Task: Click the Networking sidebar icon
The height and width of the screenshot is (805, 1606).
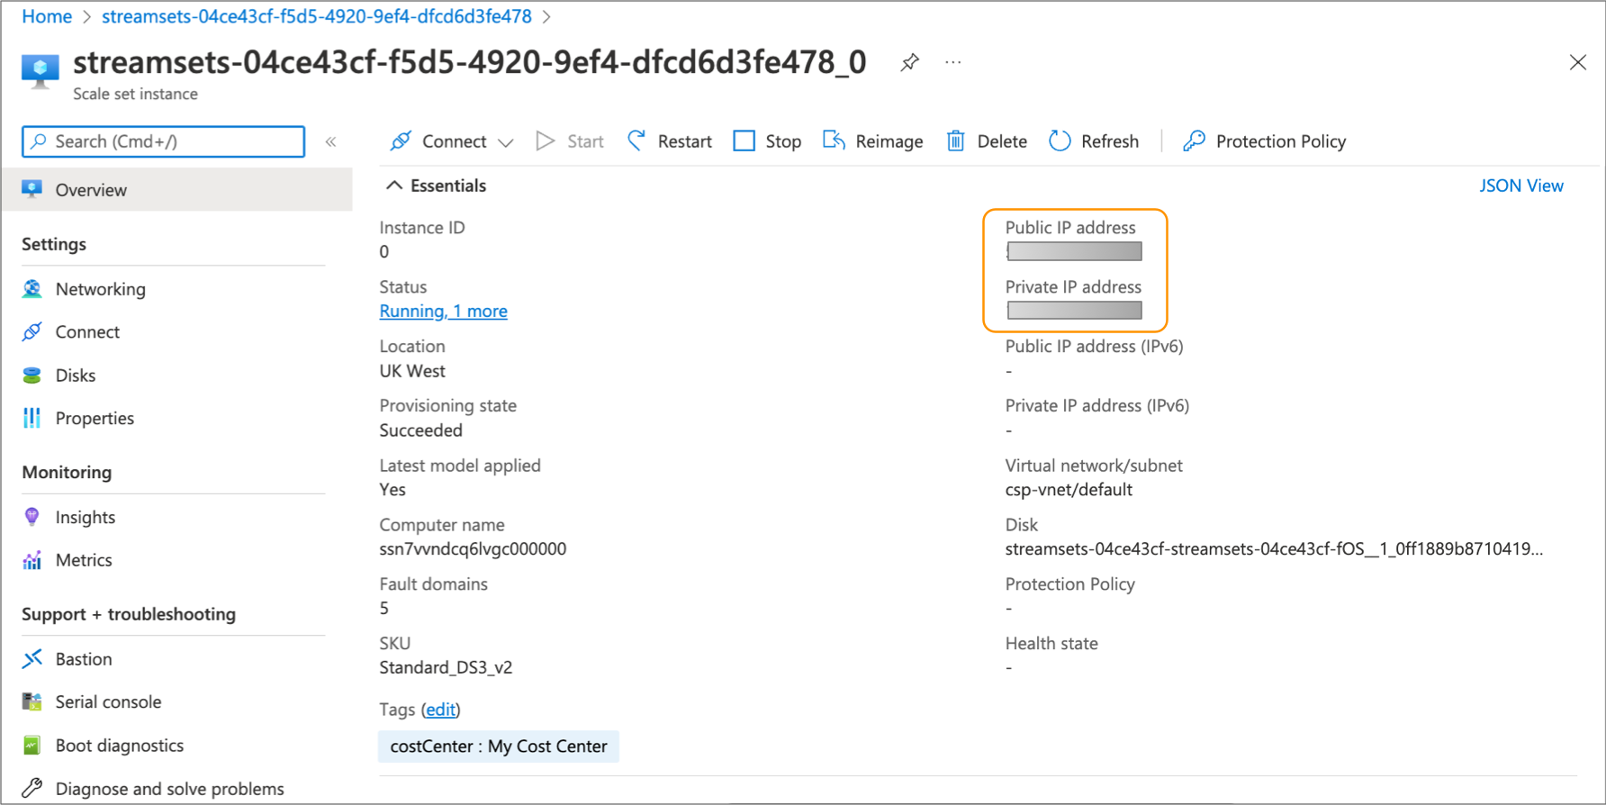Action: (x=32, y=289)
